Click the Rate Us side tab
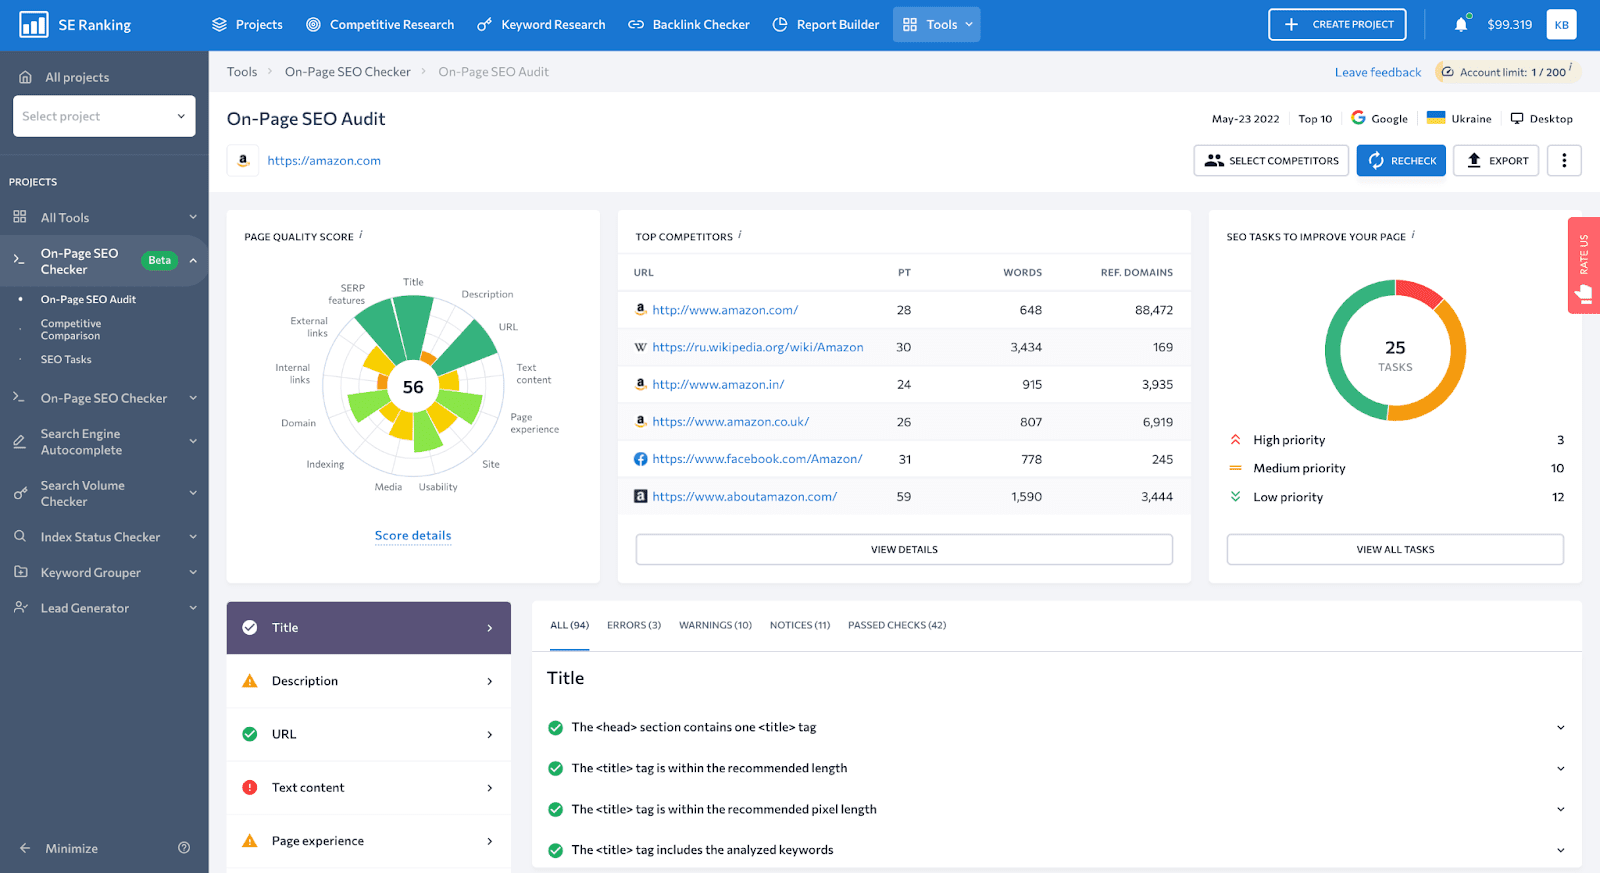Image resolution: width=1600 pixels, height=873 pixels. [x=1584, y=265]
